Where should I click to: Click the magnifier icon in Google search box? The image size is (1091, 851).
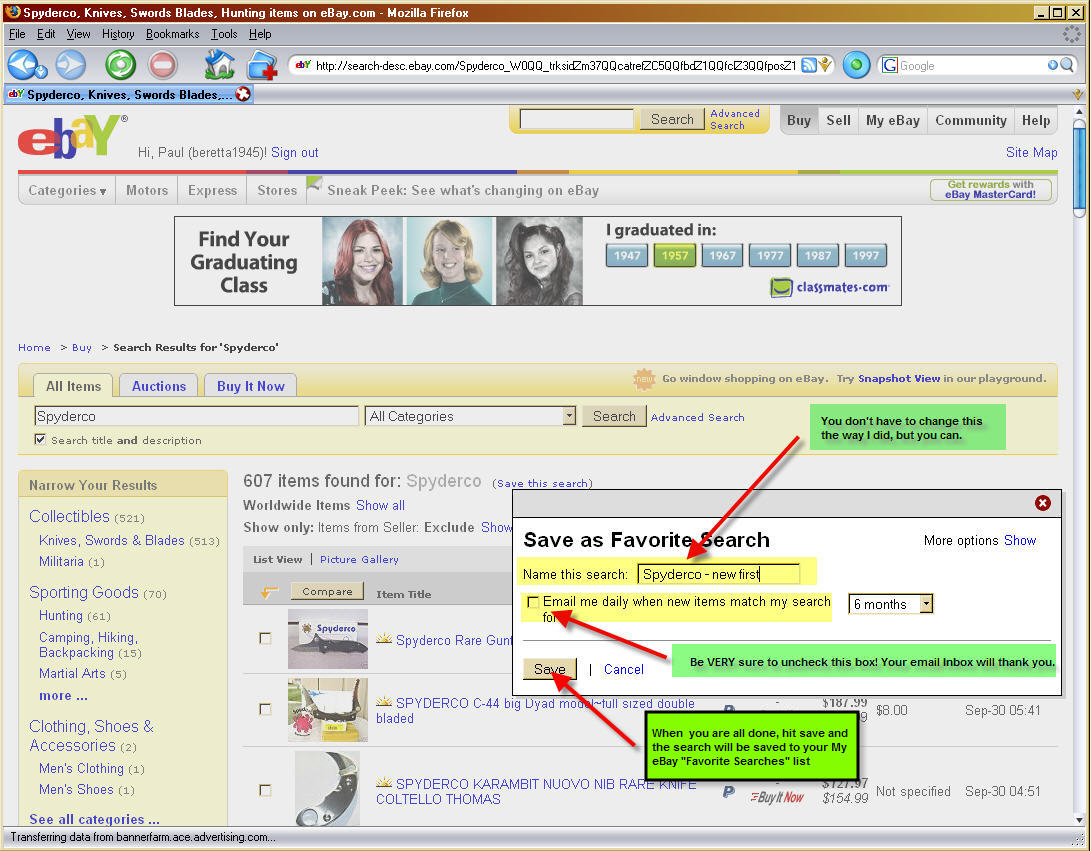point(1067,65)
